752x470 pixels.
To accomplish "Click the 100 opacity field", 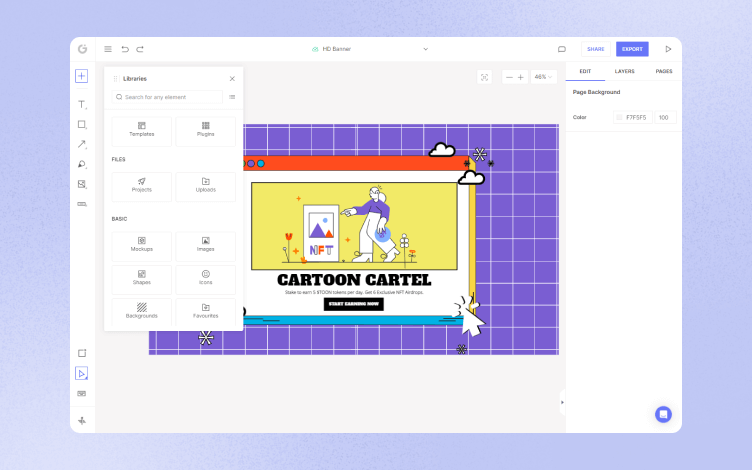I will (x=665, y=118).
